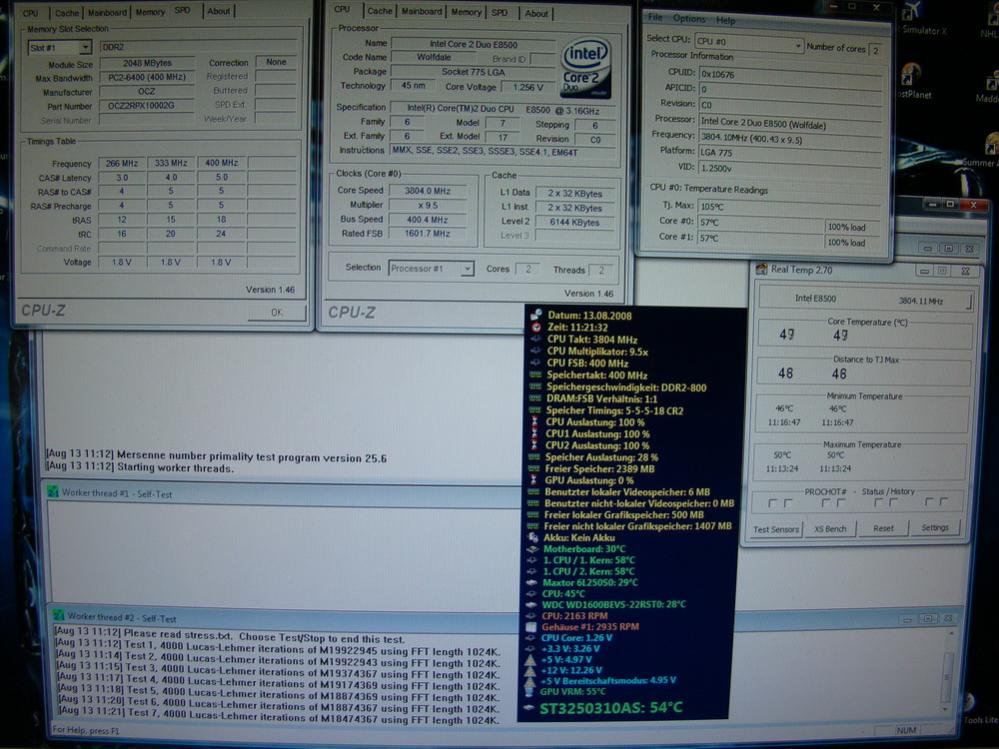Open Settings in Real Temp
This screenshot has width=999, height=749.
coord(935,527)
